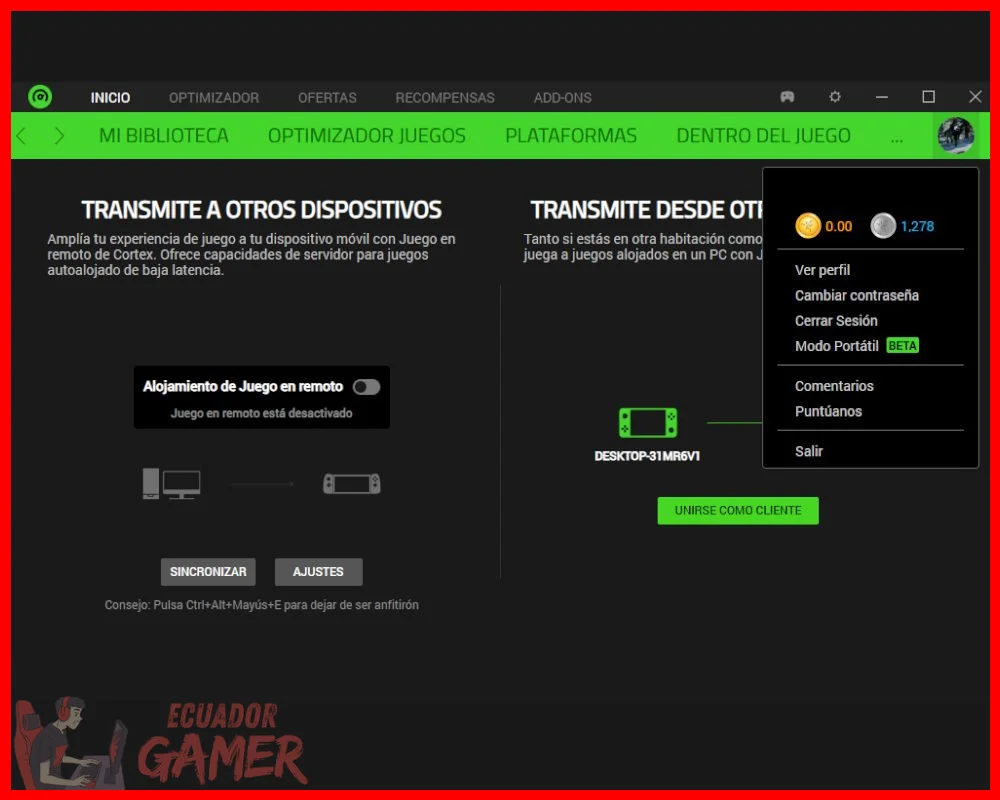The height and width of the screenshot is (800, 1000).
Task: Close the Cortex window
Action: pos(975,97)
